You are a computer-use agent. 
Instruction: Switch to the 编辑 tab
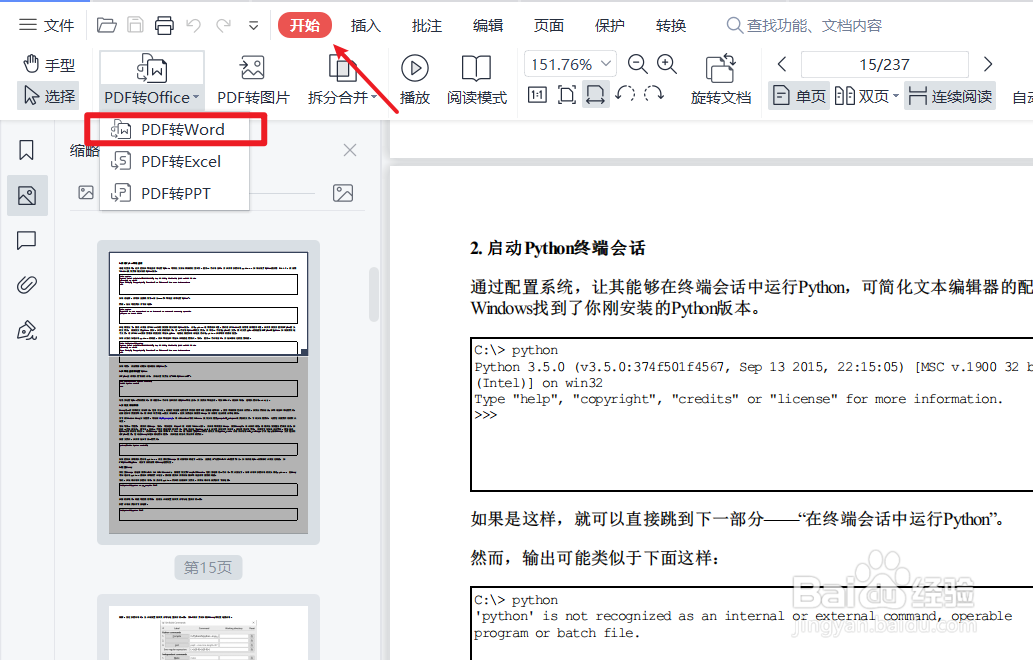488,26
